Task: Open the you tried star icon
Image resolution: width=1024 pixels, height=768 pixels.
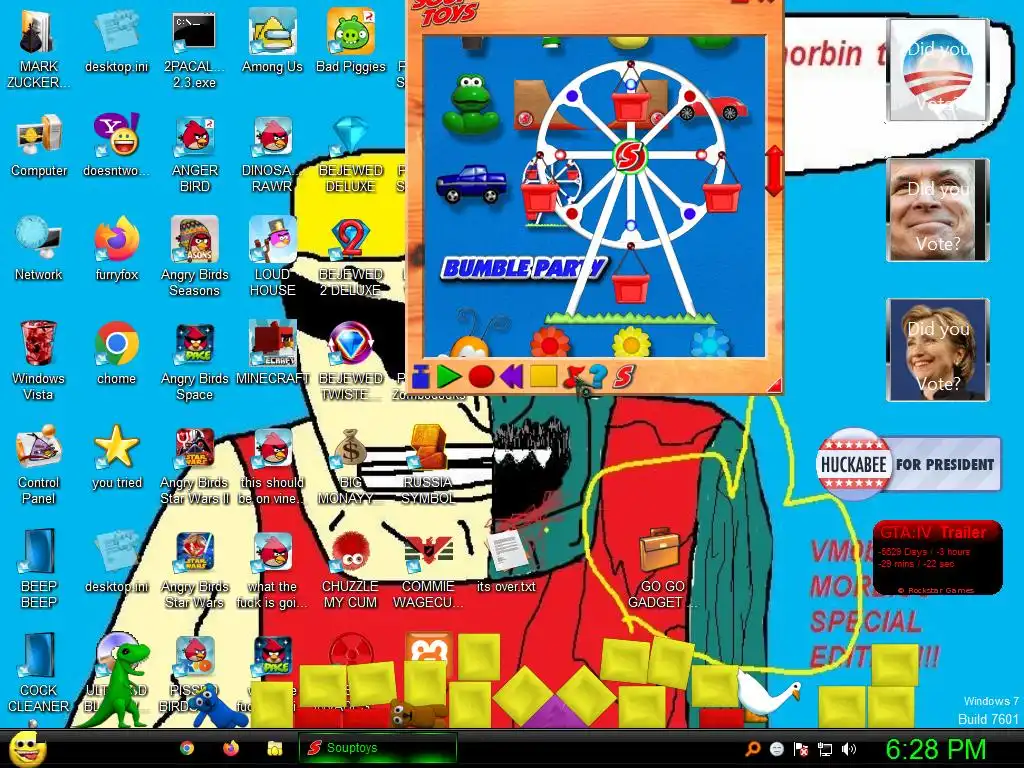Action: click(116, 456)
